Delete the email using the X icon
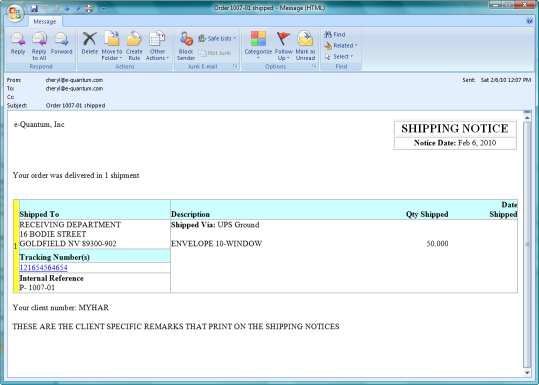Image resolution: width=539 pixels, height=385 pixels. point(89,44)
